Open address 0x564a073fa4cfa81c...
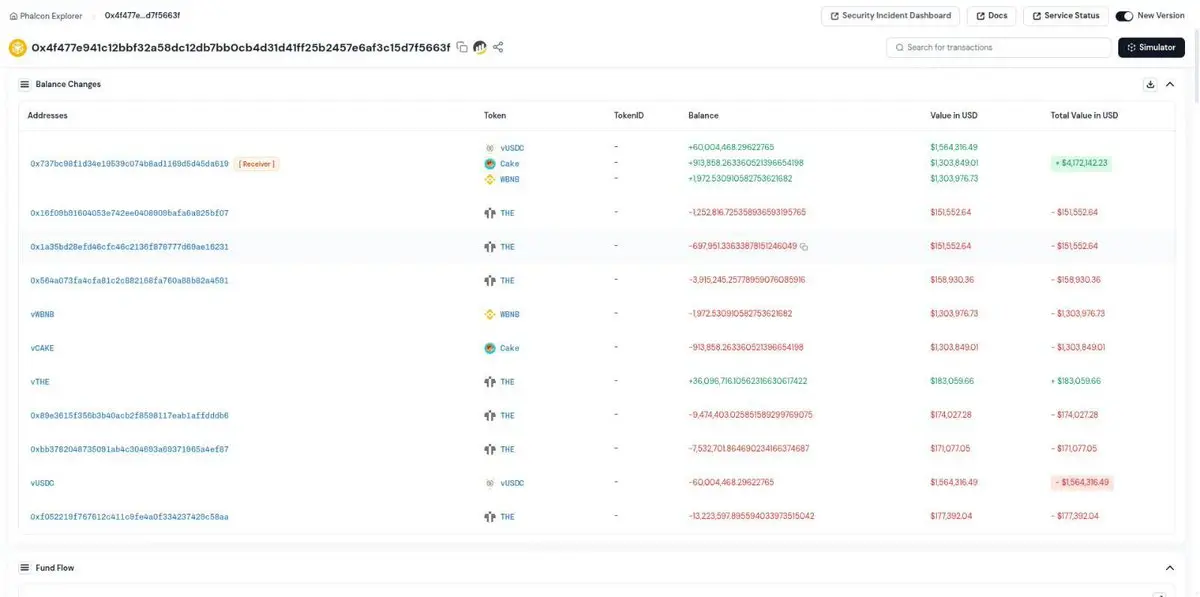 (129, 280)
